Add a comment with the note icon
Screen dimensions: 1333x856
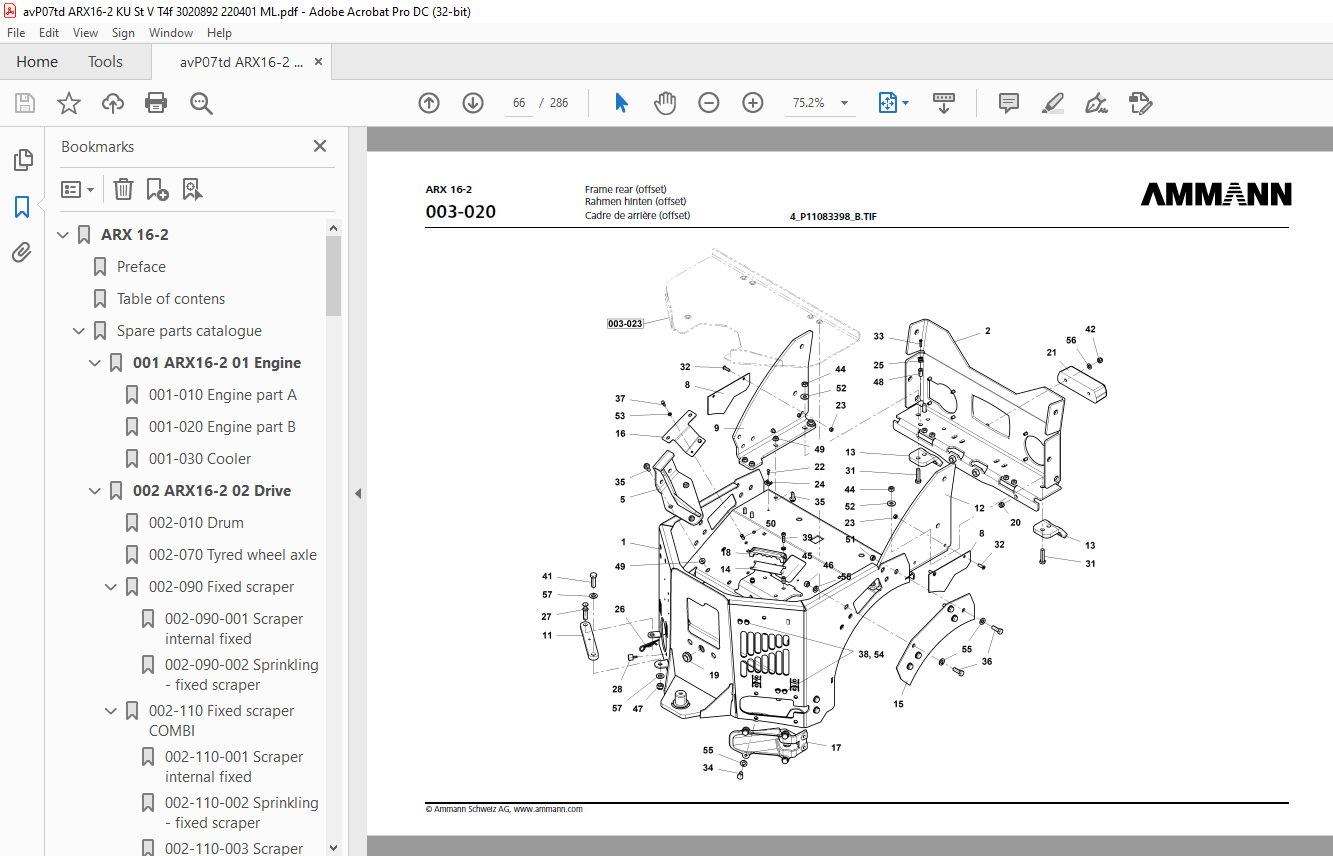[1009, 103]
